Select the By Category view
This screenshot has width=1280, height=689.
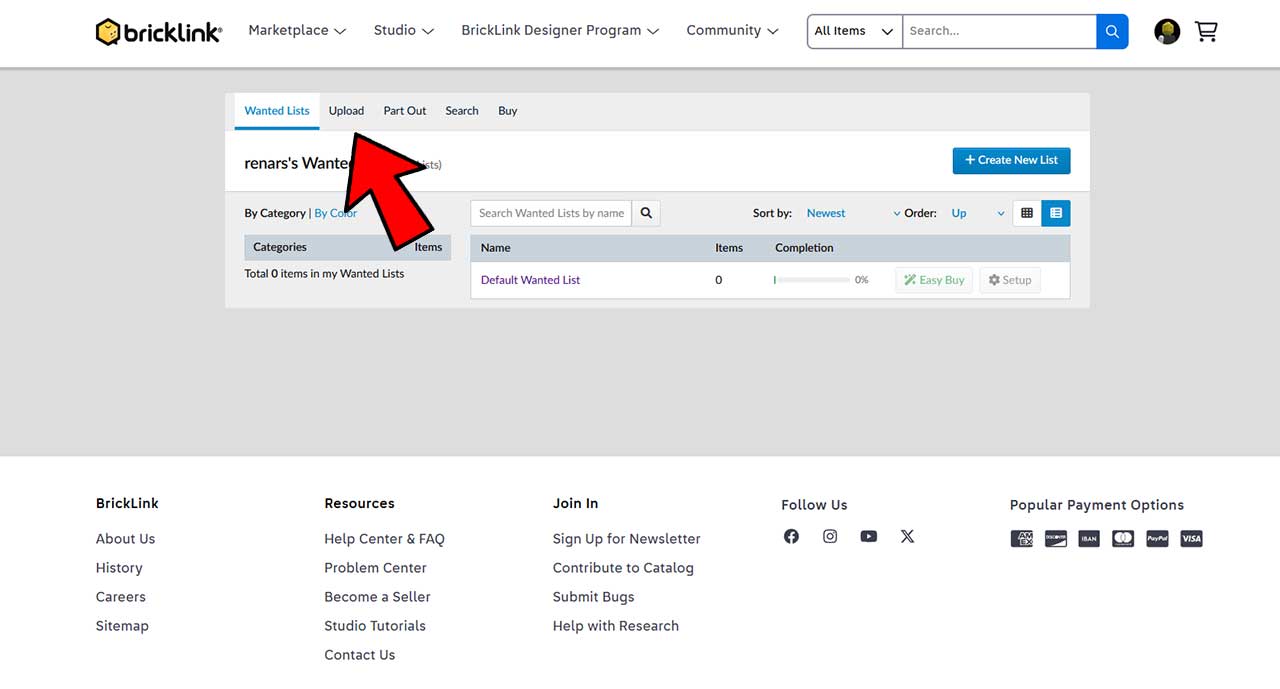[275, 213]
